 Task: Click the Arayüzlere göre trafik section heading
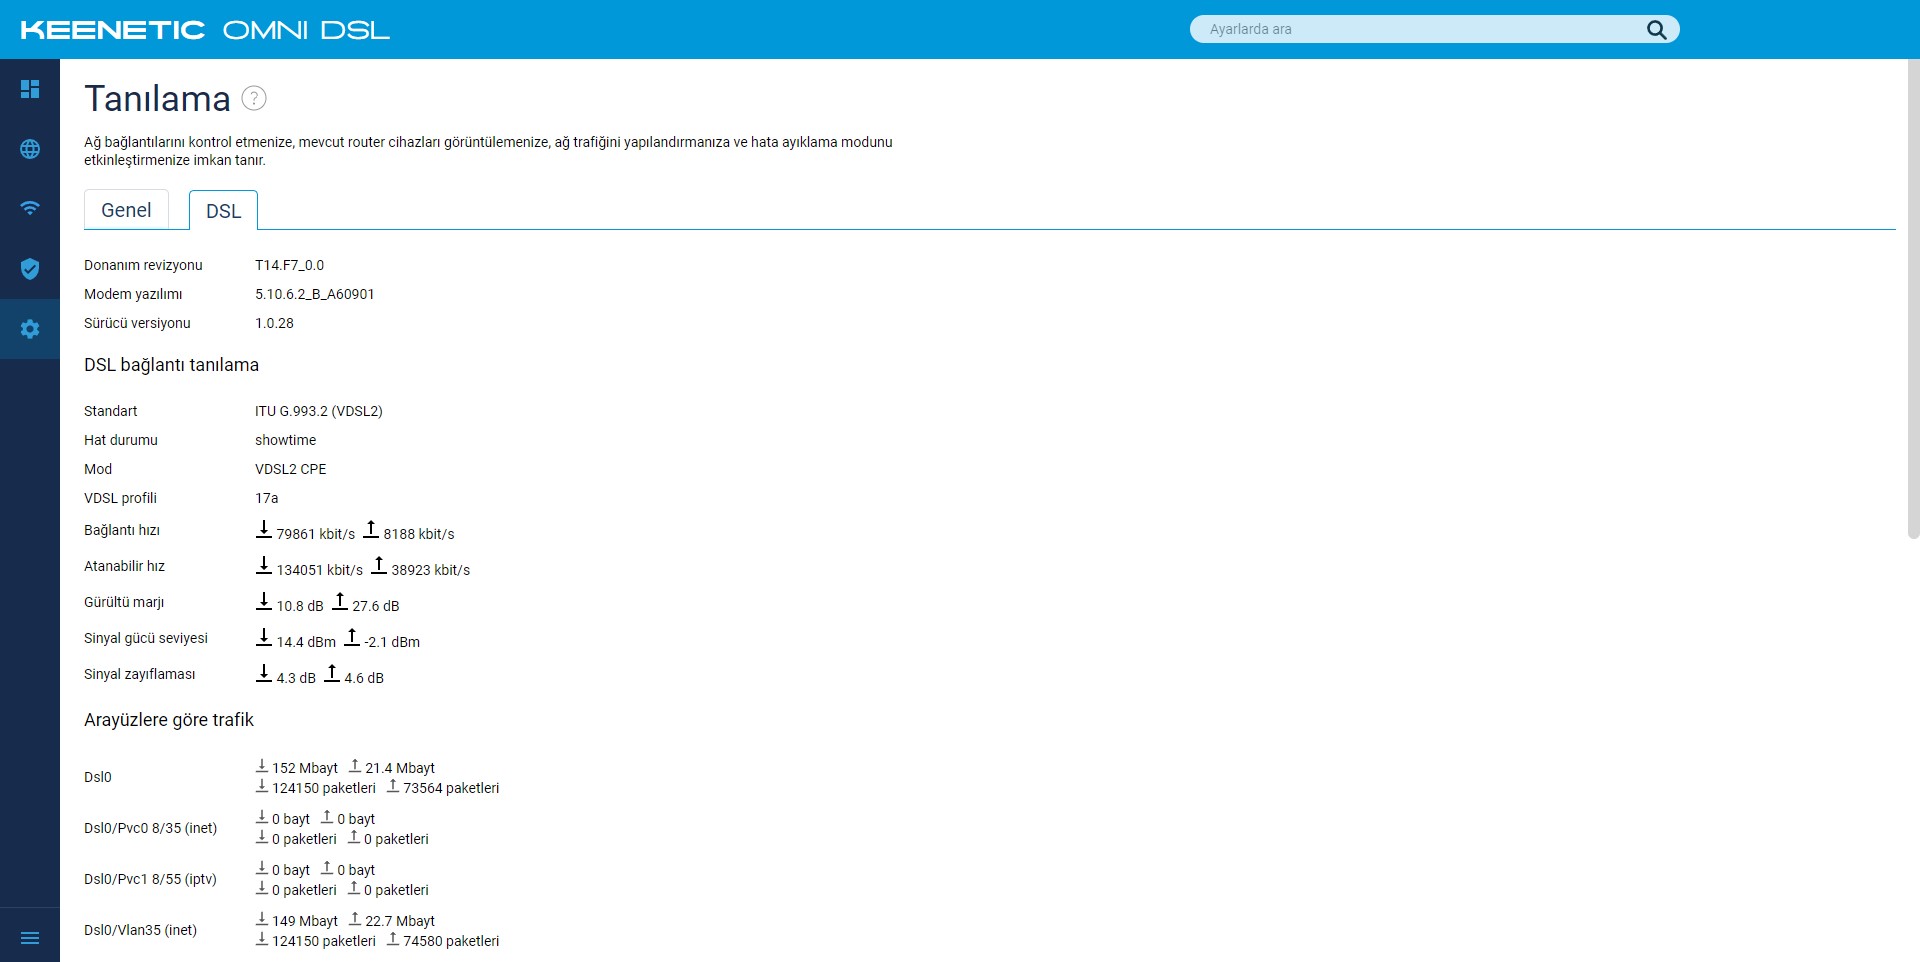point(169,720)
